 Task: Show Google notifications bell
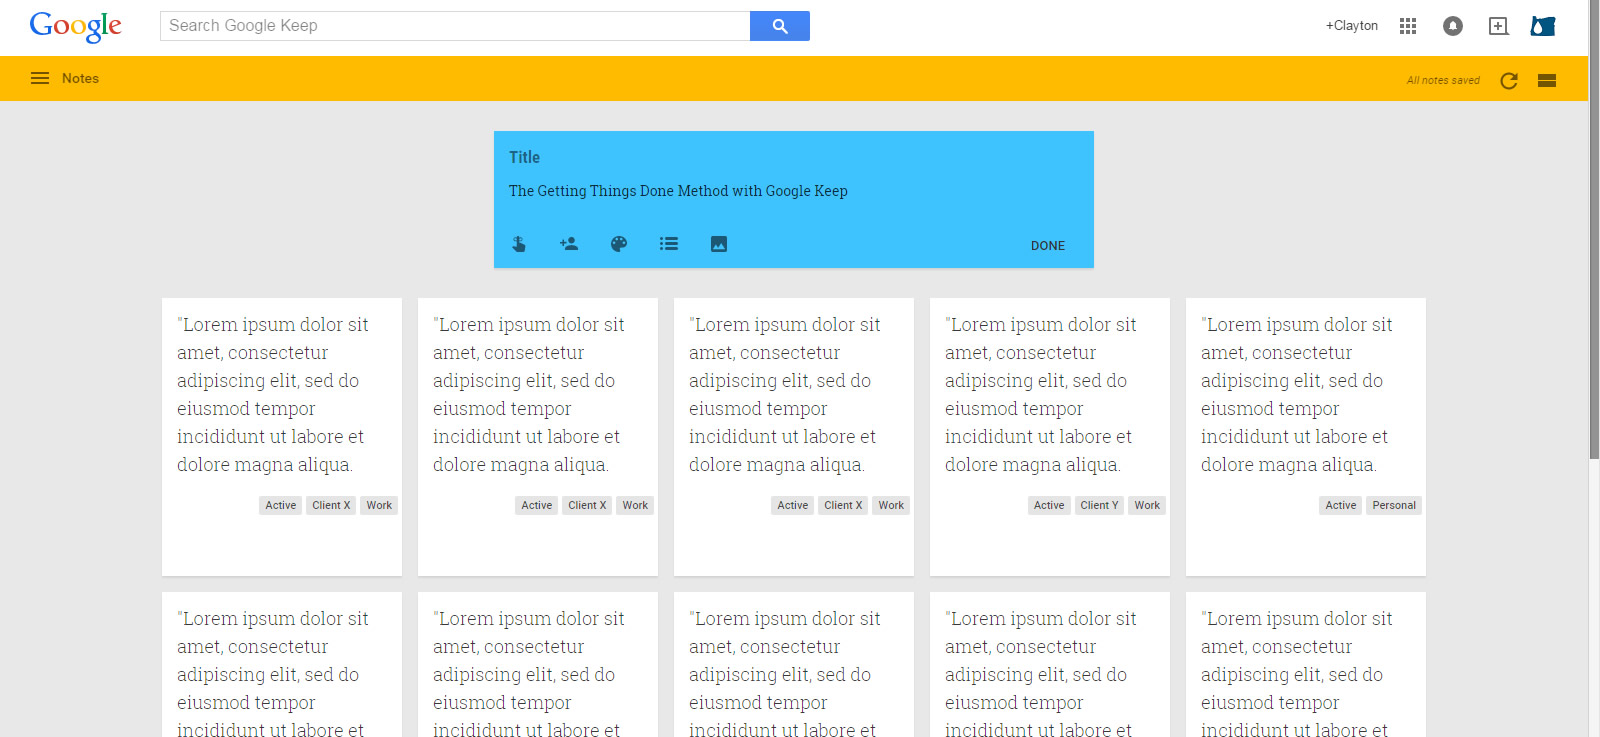click(x=1453, y=26)
